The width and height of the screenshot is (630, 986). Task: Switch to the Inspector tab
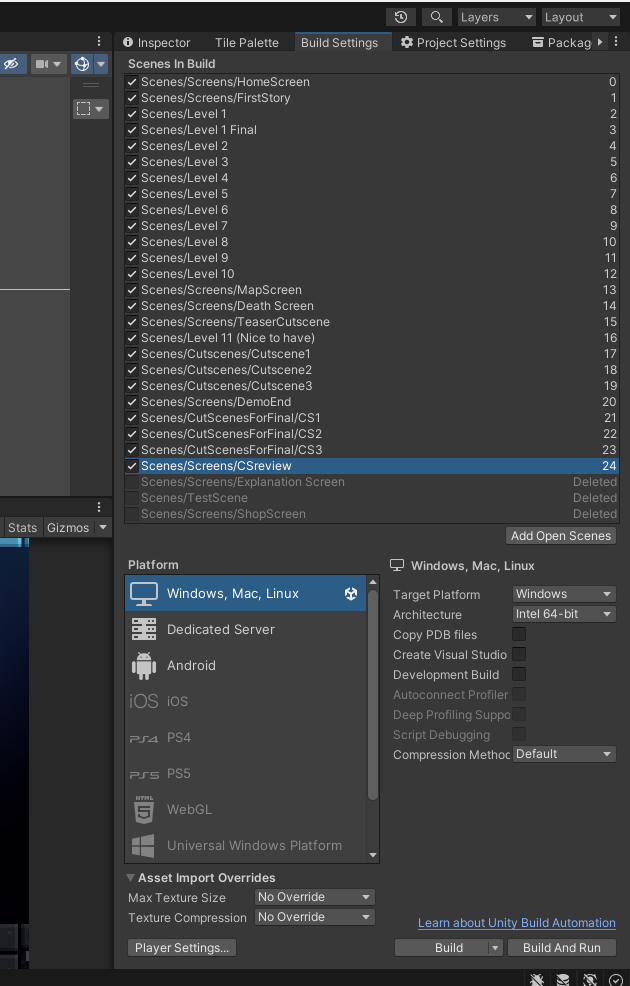[157, 43]
